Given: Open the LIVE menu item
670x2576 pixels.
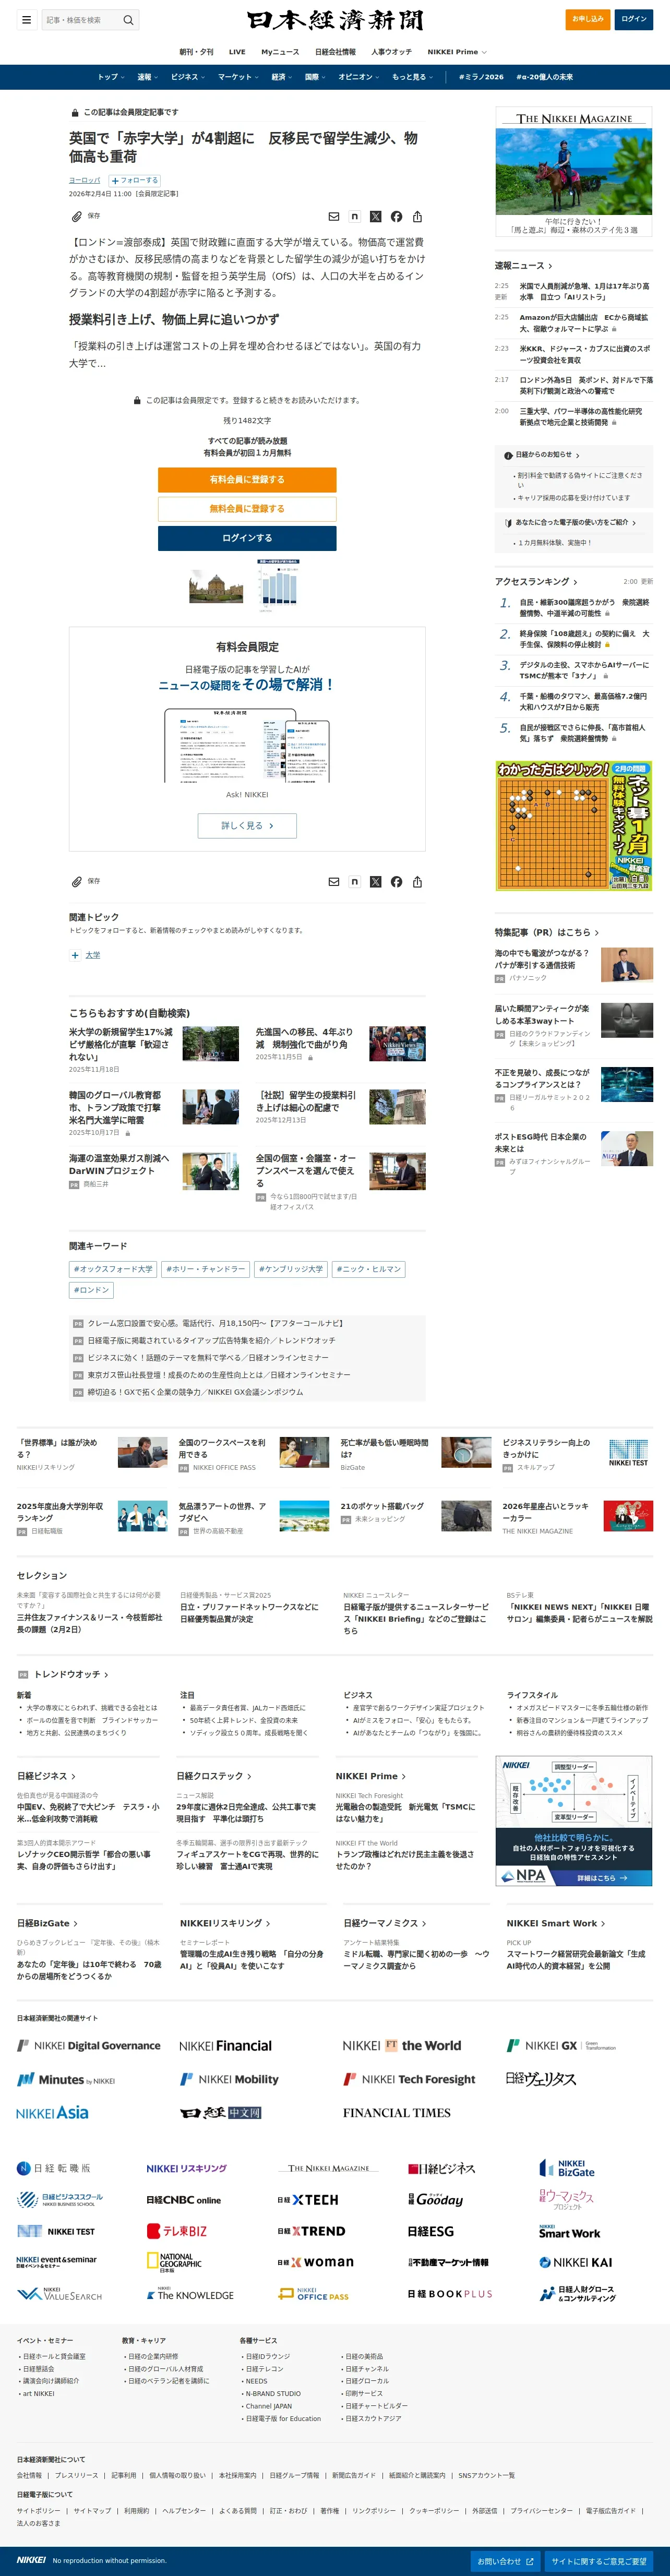Looking at the screenshot, I should coord(237,52).
